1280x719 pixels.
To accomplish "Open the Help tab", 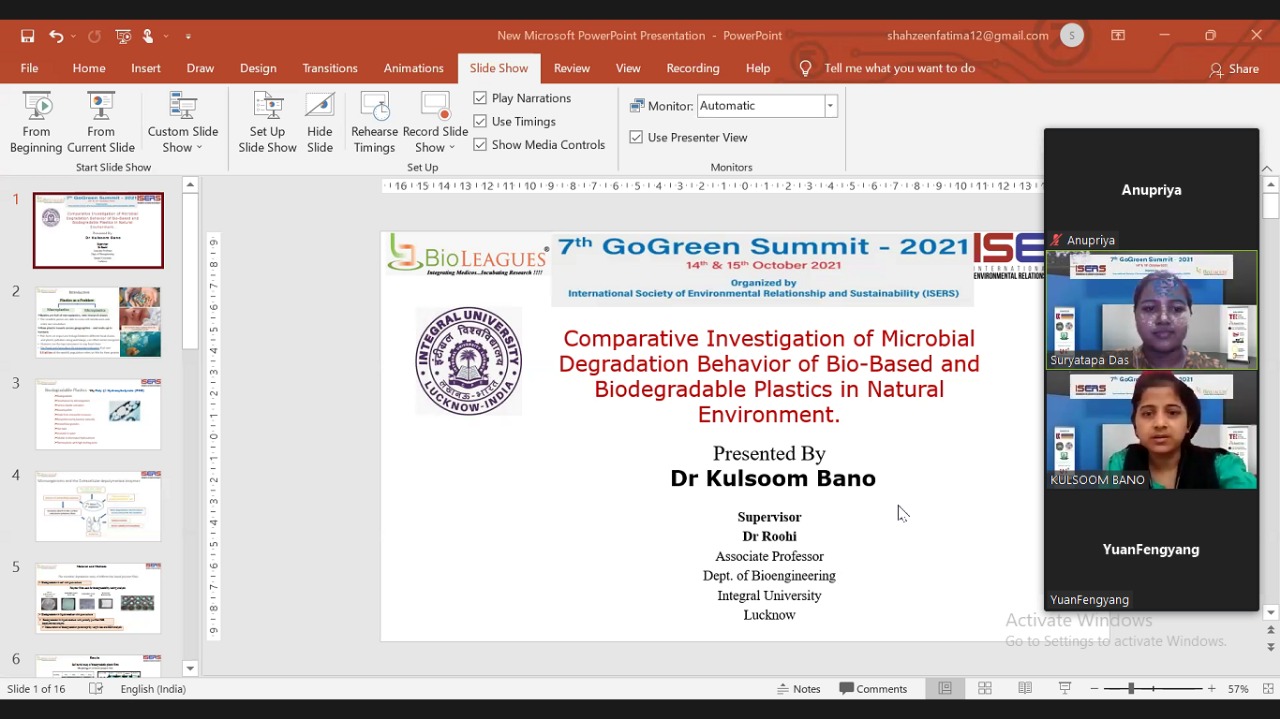I will pyautogui.click(x=758, y=68).
